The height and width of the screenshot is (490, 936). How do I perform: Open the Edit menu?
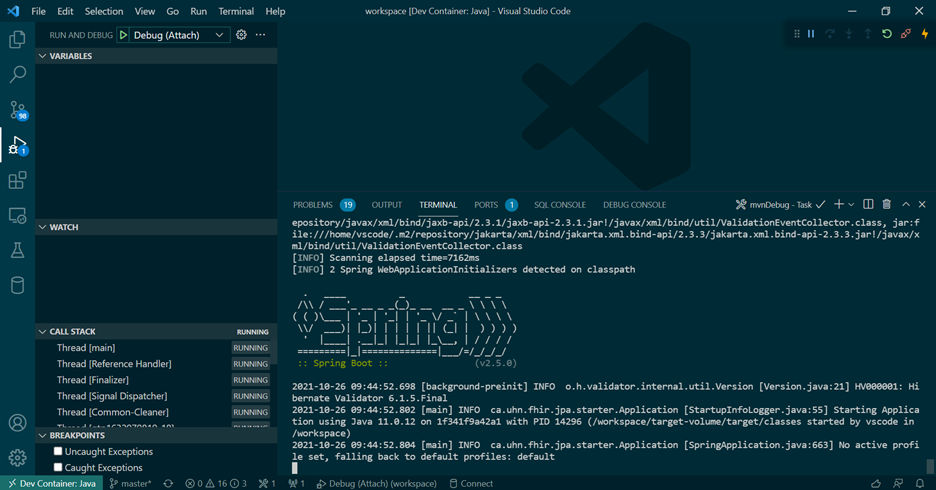point(65,11)
